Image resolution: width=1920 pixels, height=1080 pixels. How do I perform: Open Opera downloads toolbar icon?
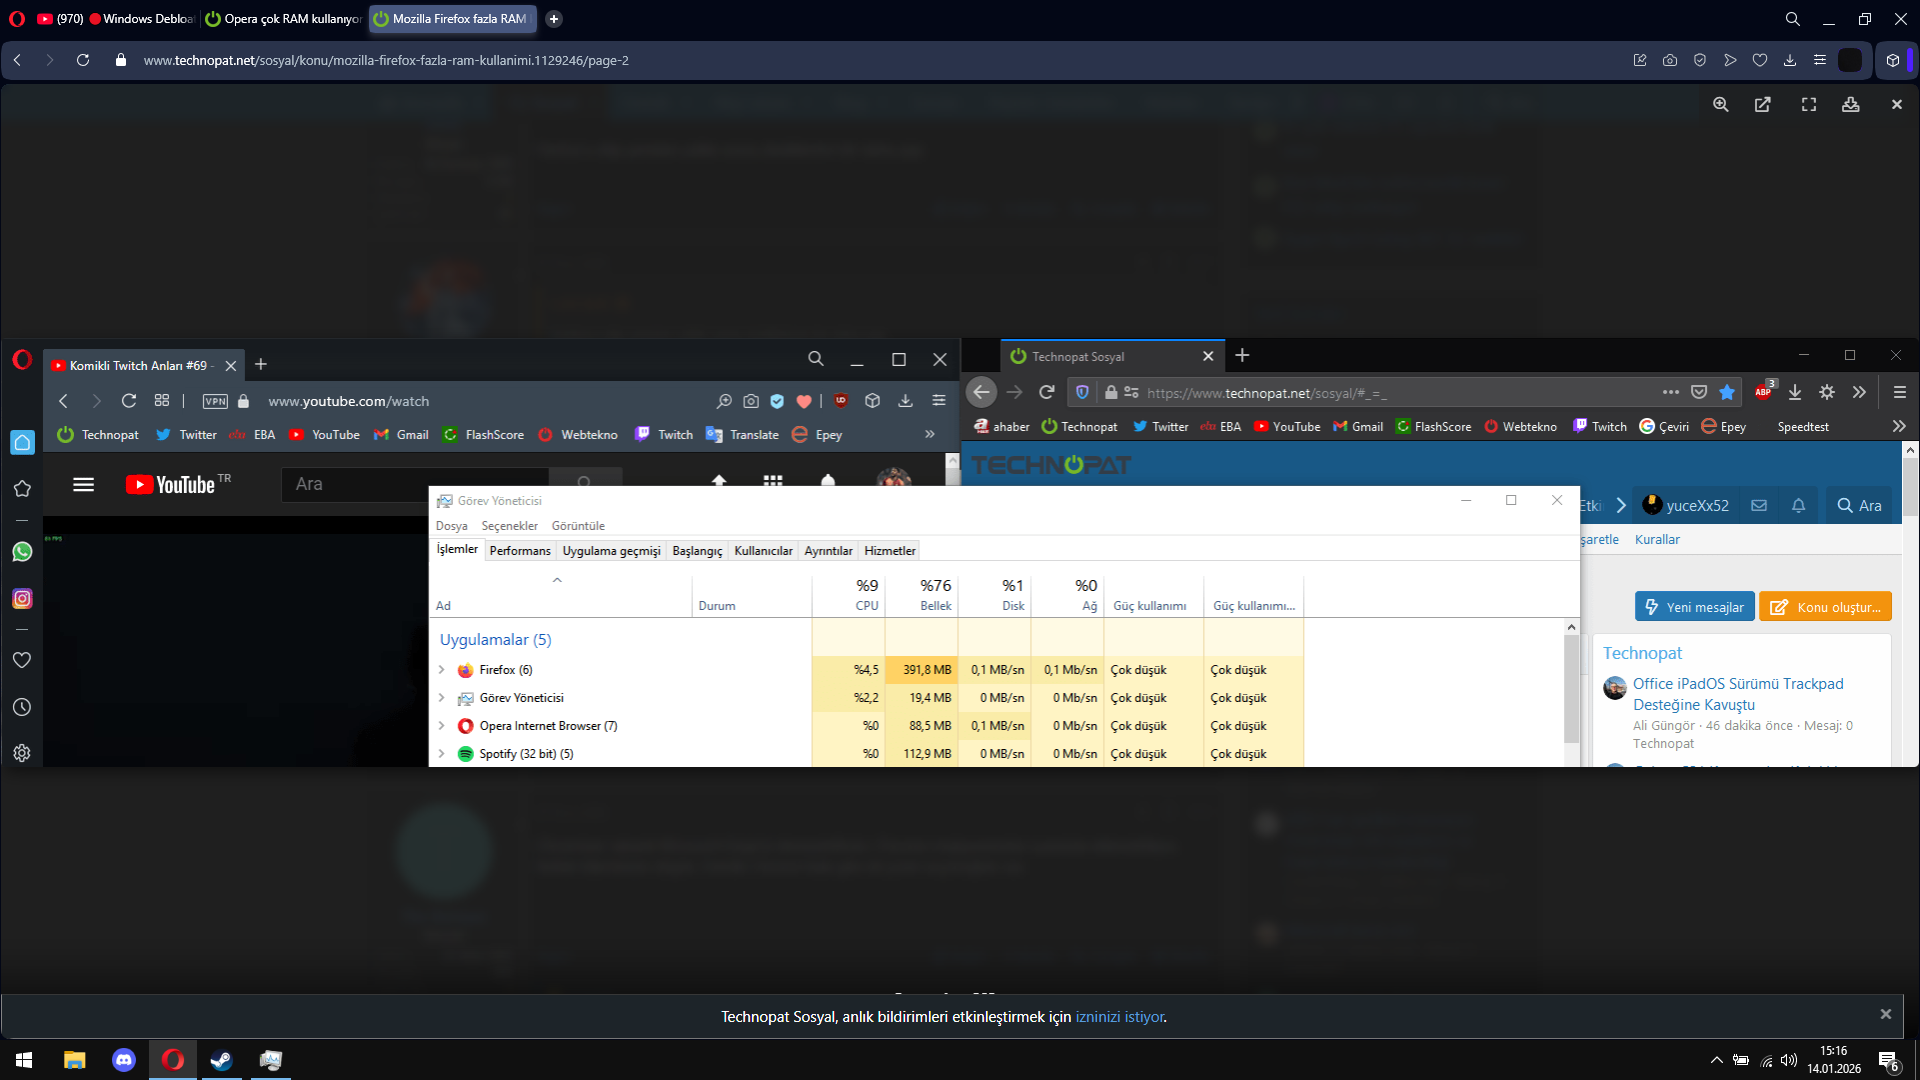coord(1790,60)
